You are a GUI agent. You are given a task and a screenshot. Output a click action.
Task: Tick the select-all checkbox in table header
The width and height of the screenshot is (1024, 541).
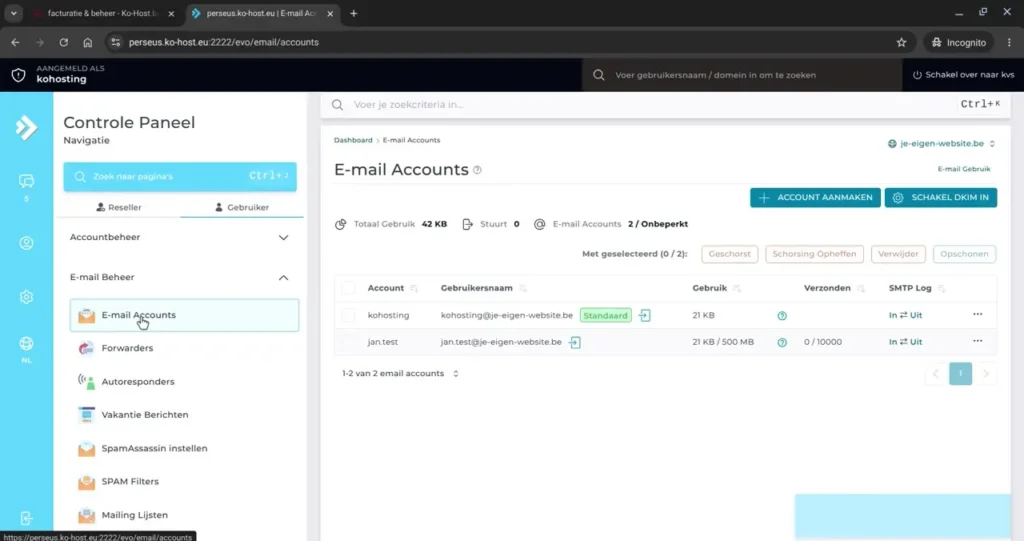pyautogui.click(x=349, y=288)
